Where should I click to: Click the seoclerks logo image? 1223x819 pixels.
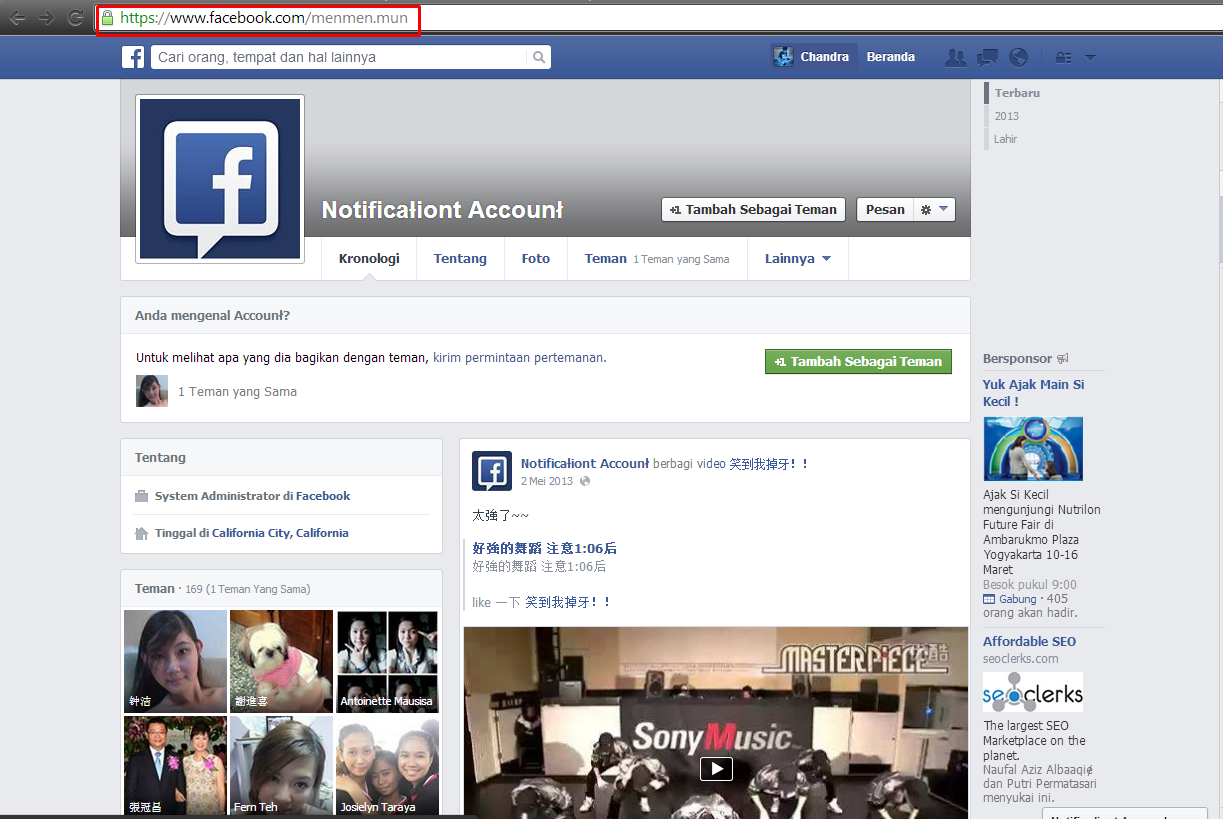click(1033, 692)
